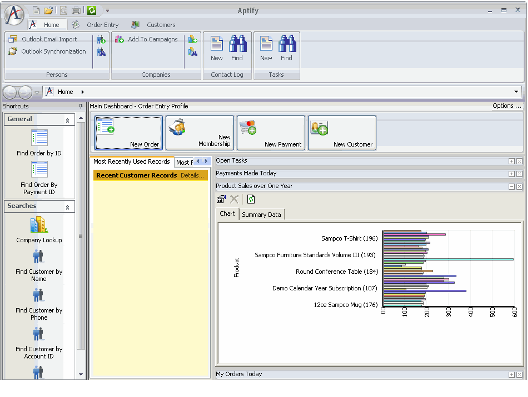Click the Find Order by ID shortcut icon
The image size is (528, 397).
(39, 137)
